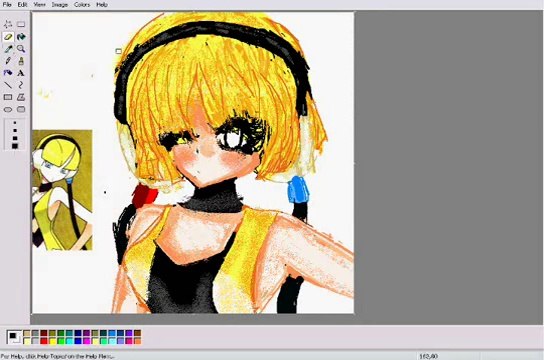Pick the bright red palette swatch
Viewport: 544px width, 360px height.
tap(44, 341)
